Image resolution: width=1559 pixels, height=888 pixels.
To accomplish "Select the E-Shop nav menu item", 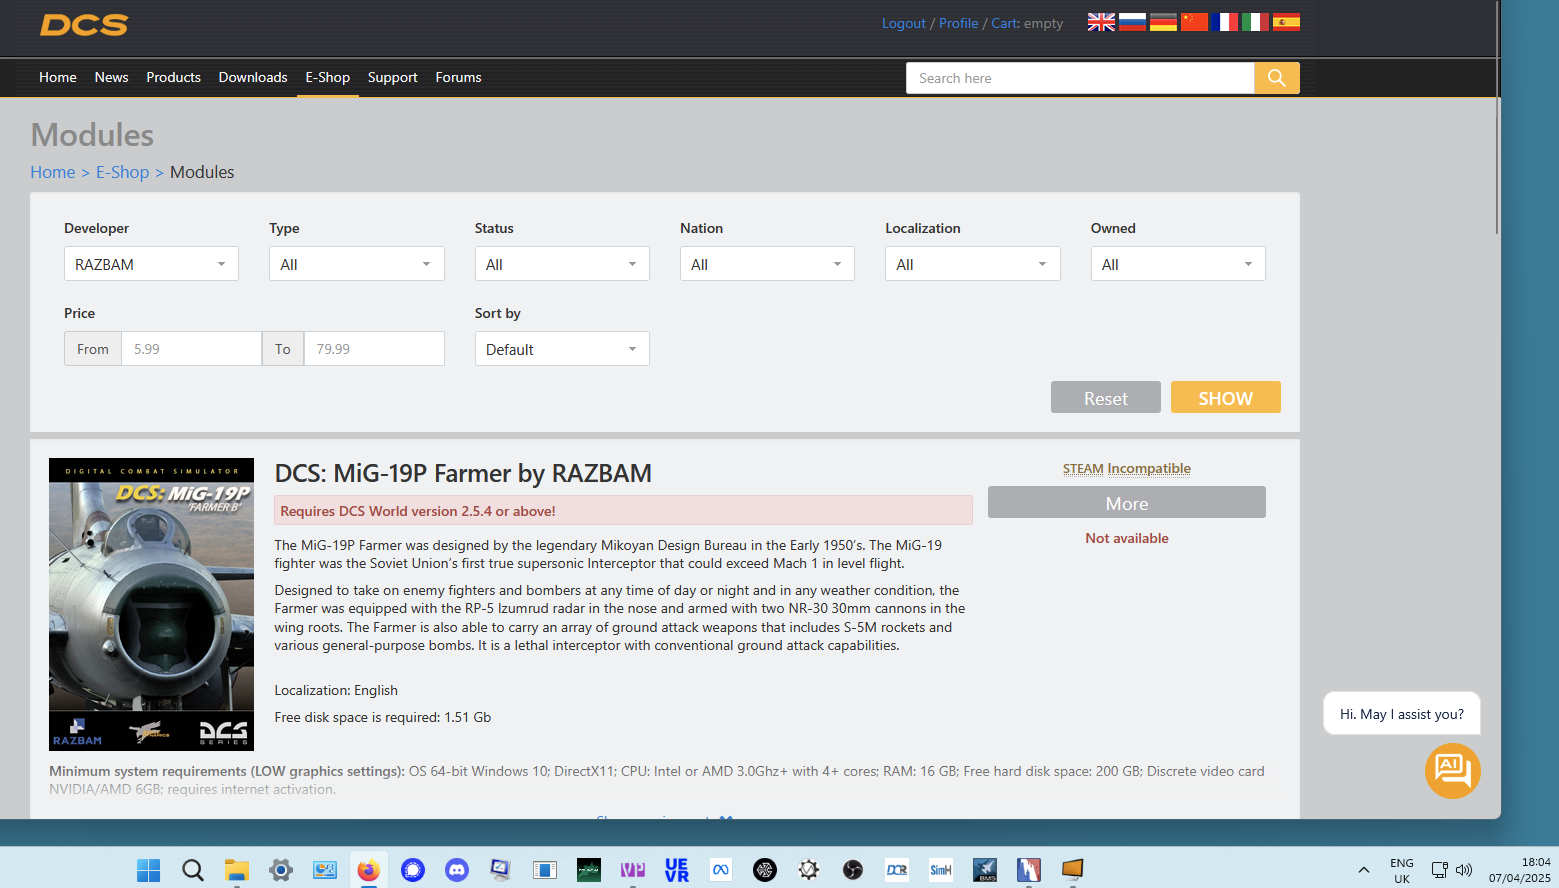I will click(x=328, y=77).
